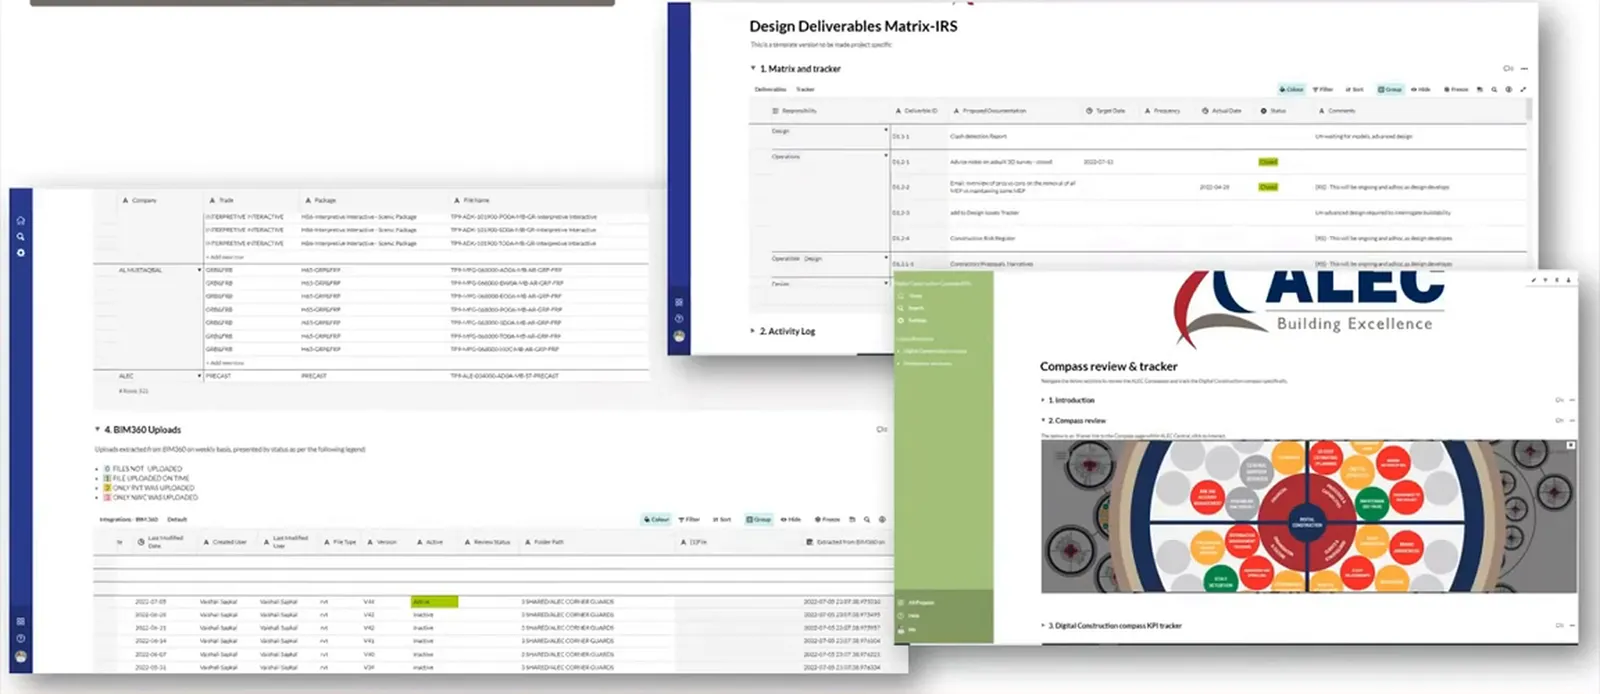The width and height of the screenshot is (1600, 694).
Task: Click Filter in BIM360 Uploads toolbar
Action: tap(689, 520)
